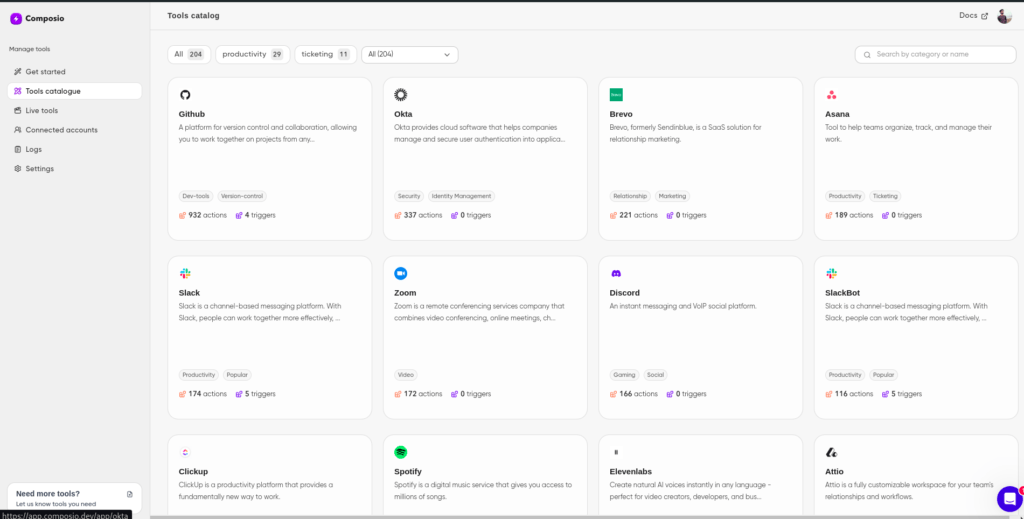Click the Gaming tag on Discord
Image resolution: width=1024 pixels, height=519 pixels.
(x=624, y=375)
